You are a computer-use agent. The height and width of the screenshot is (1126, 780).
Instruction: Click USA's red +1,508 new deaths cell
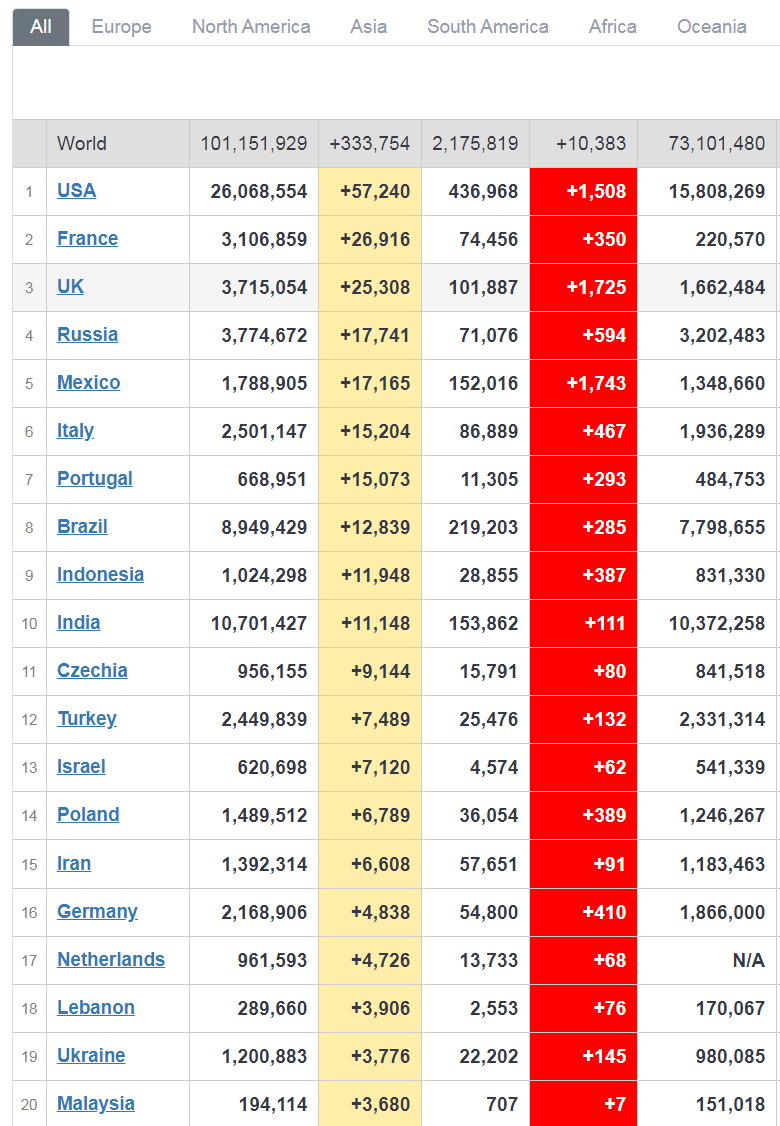(x=584, y=191)
